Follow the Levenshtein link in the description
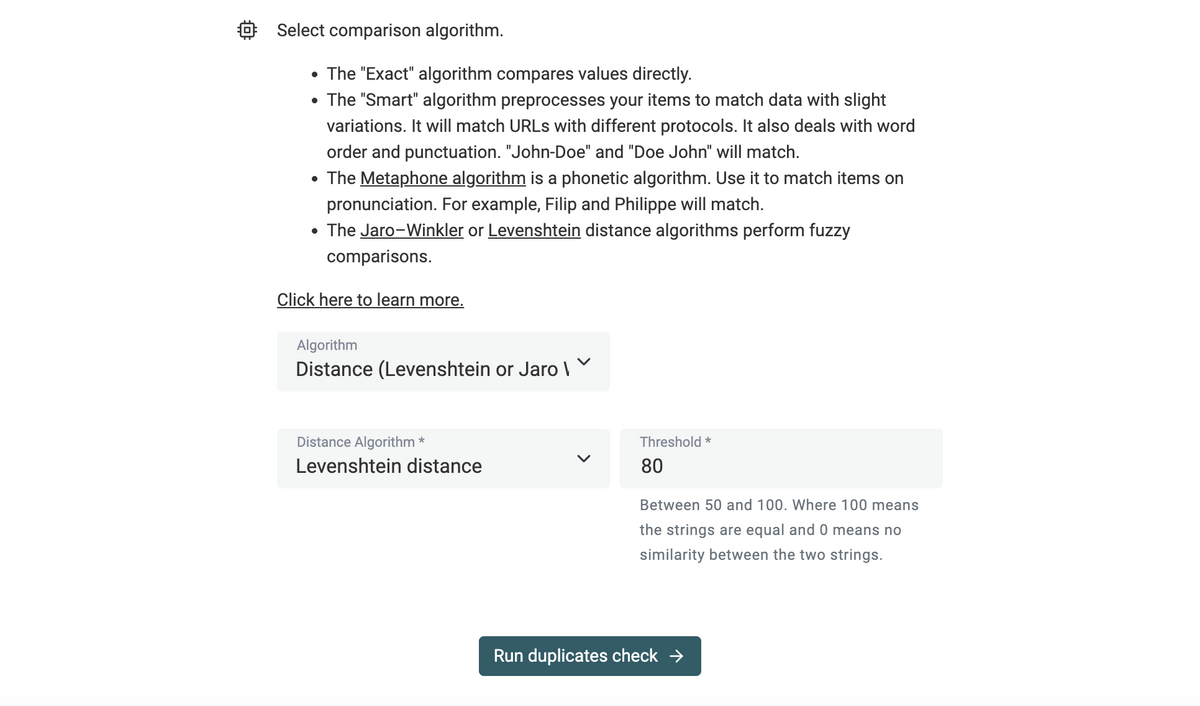 click(534, 230)
